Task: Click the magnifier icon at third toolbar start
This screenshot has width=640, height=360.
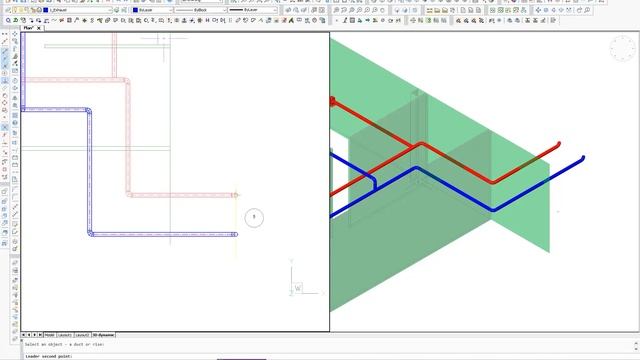Action: coord(8,20)
